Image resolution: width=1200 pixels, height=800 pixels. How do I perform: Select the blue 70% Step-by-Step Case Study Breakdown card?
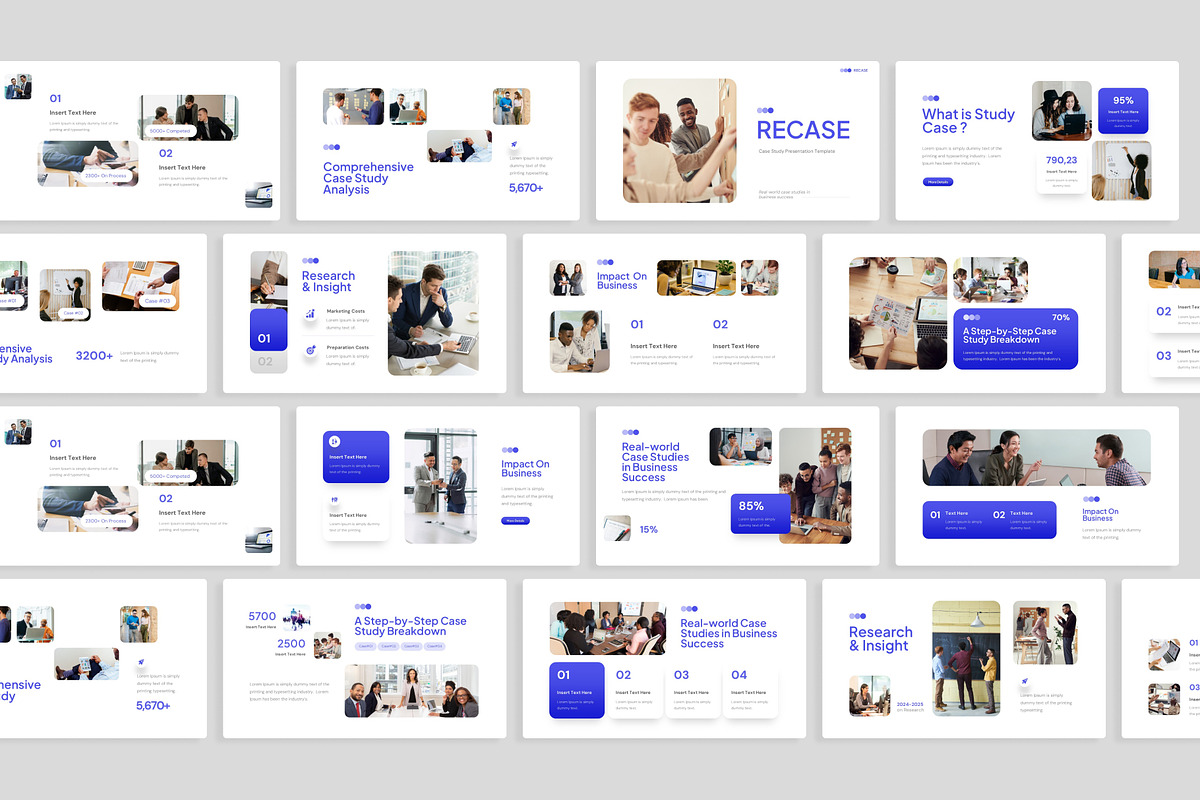coord(1015,339)
